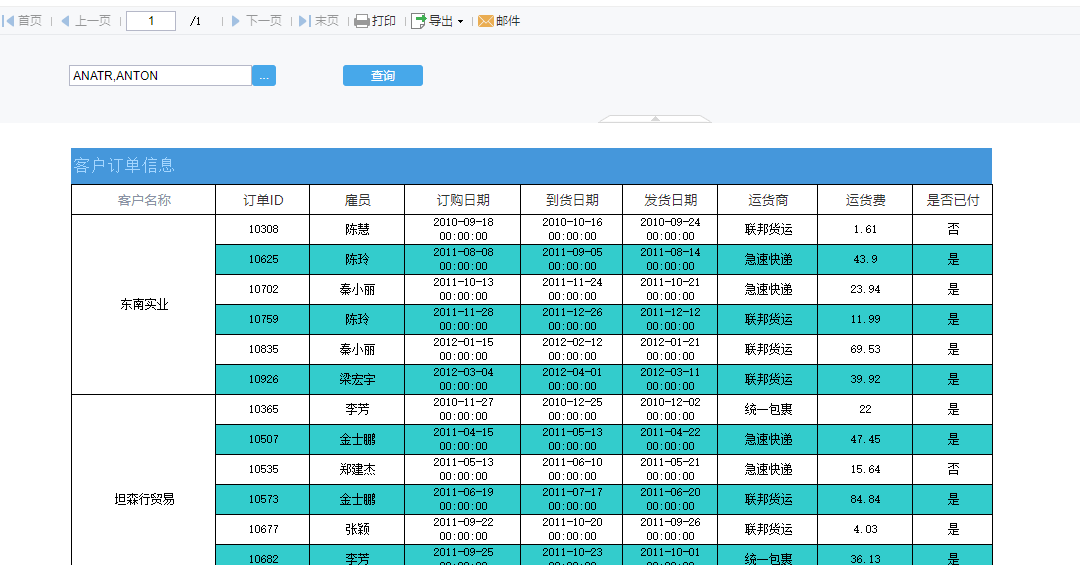
Task: Open the export dropdown arrow
Action: (x=460, y=22)
